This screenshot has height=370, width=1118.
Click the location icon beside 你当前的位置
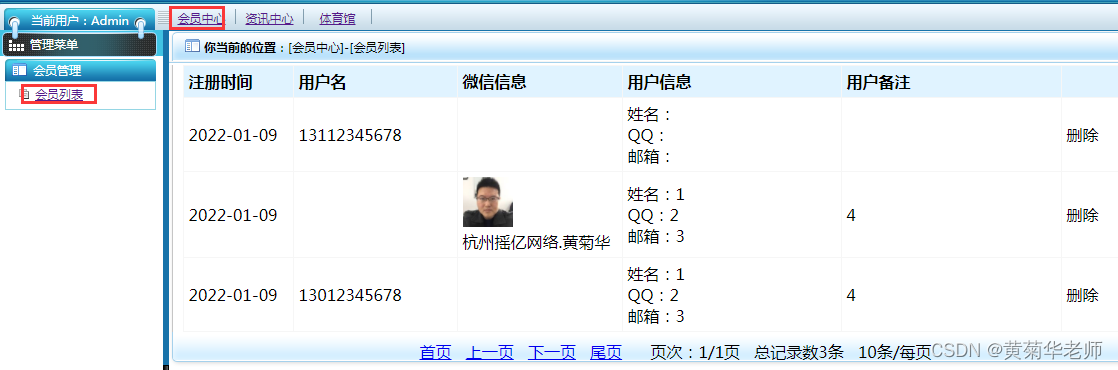pos(192,46)
